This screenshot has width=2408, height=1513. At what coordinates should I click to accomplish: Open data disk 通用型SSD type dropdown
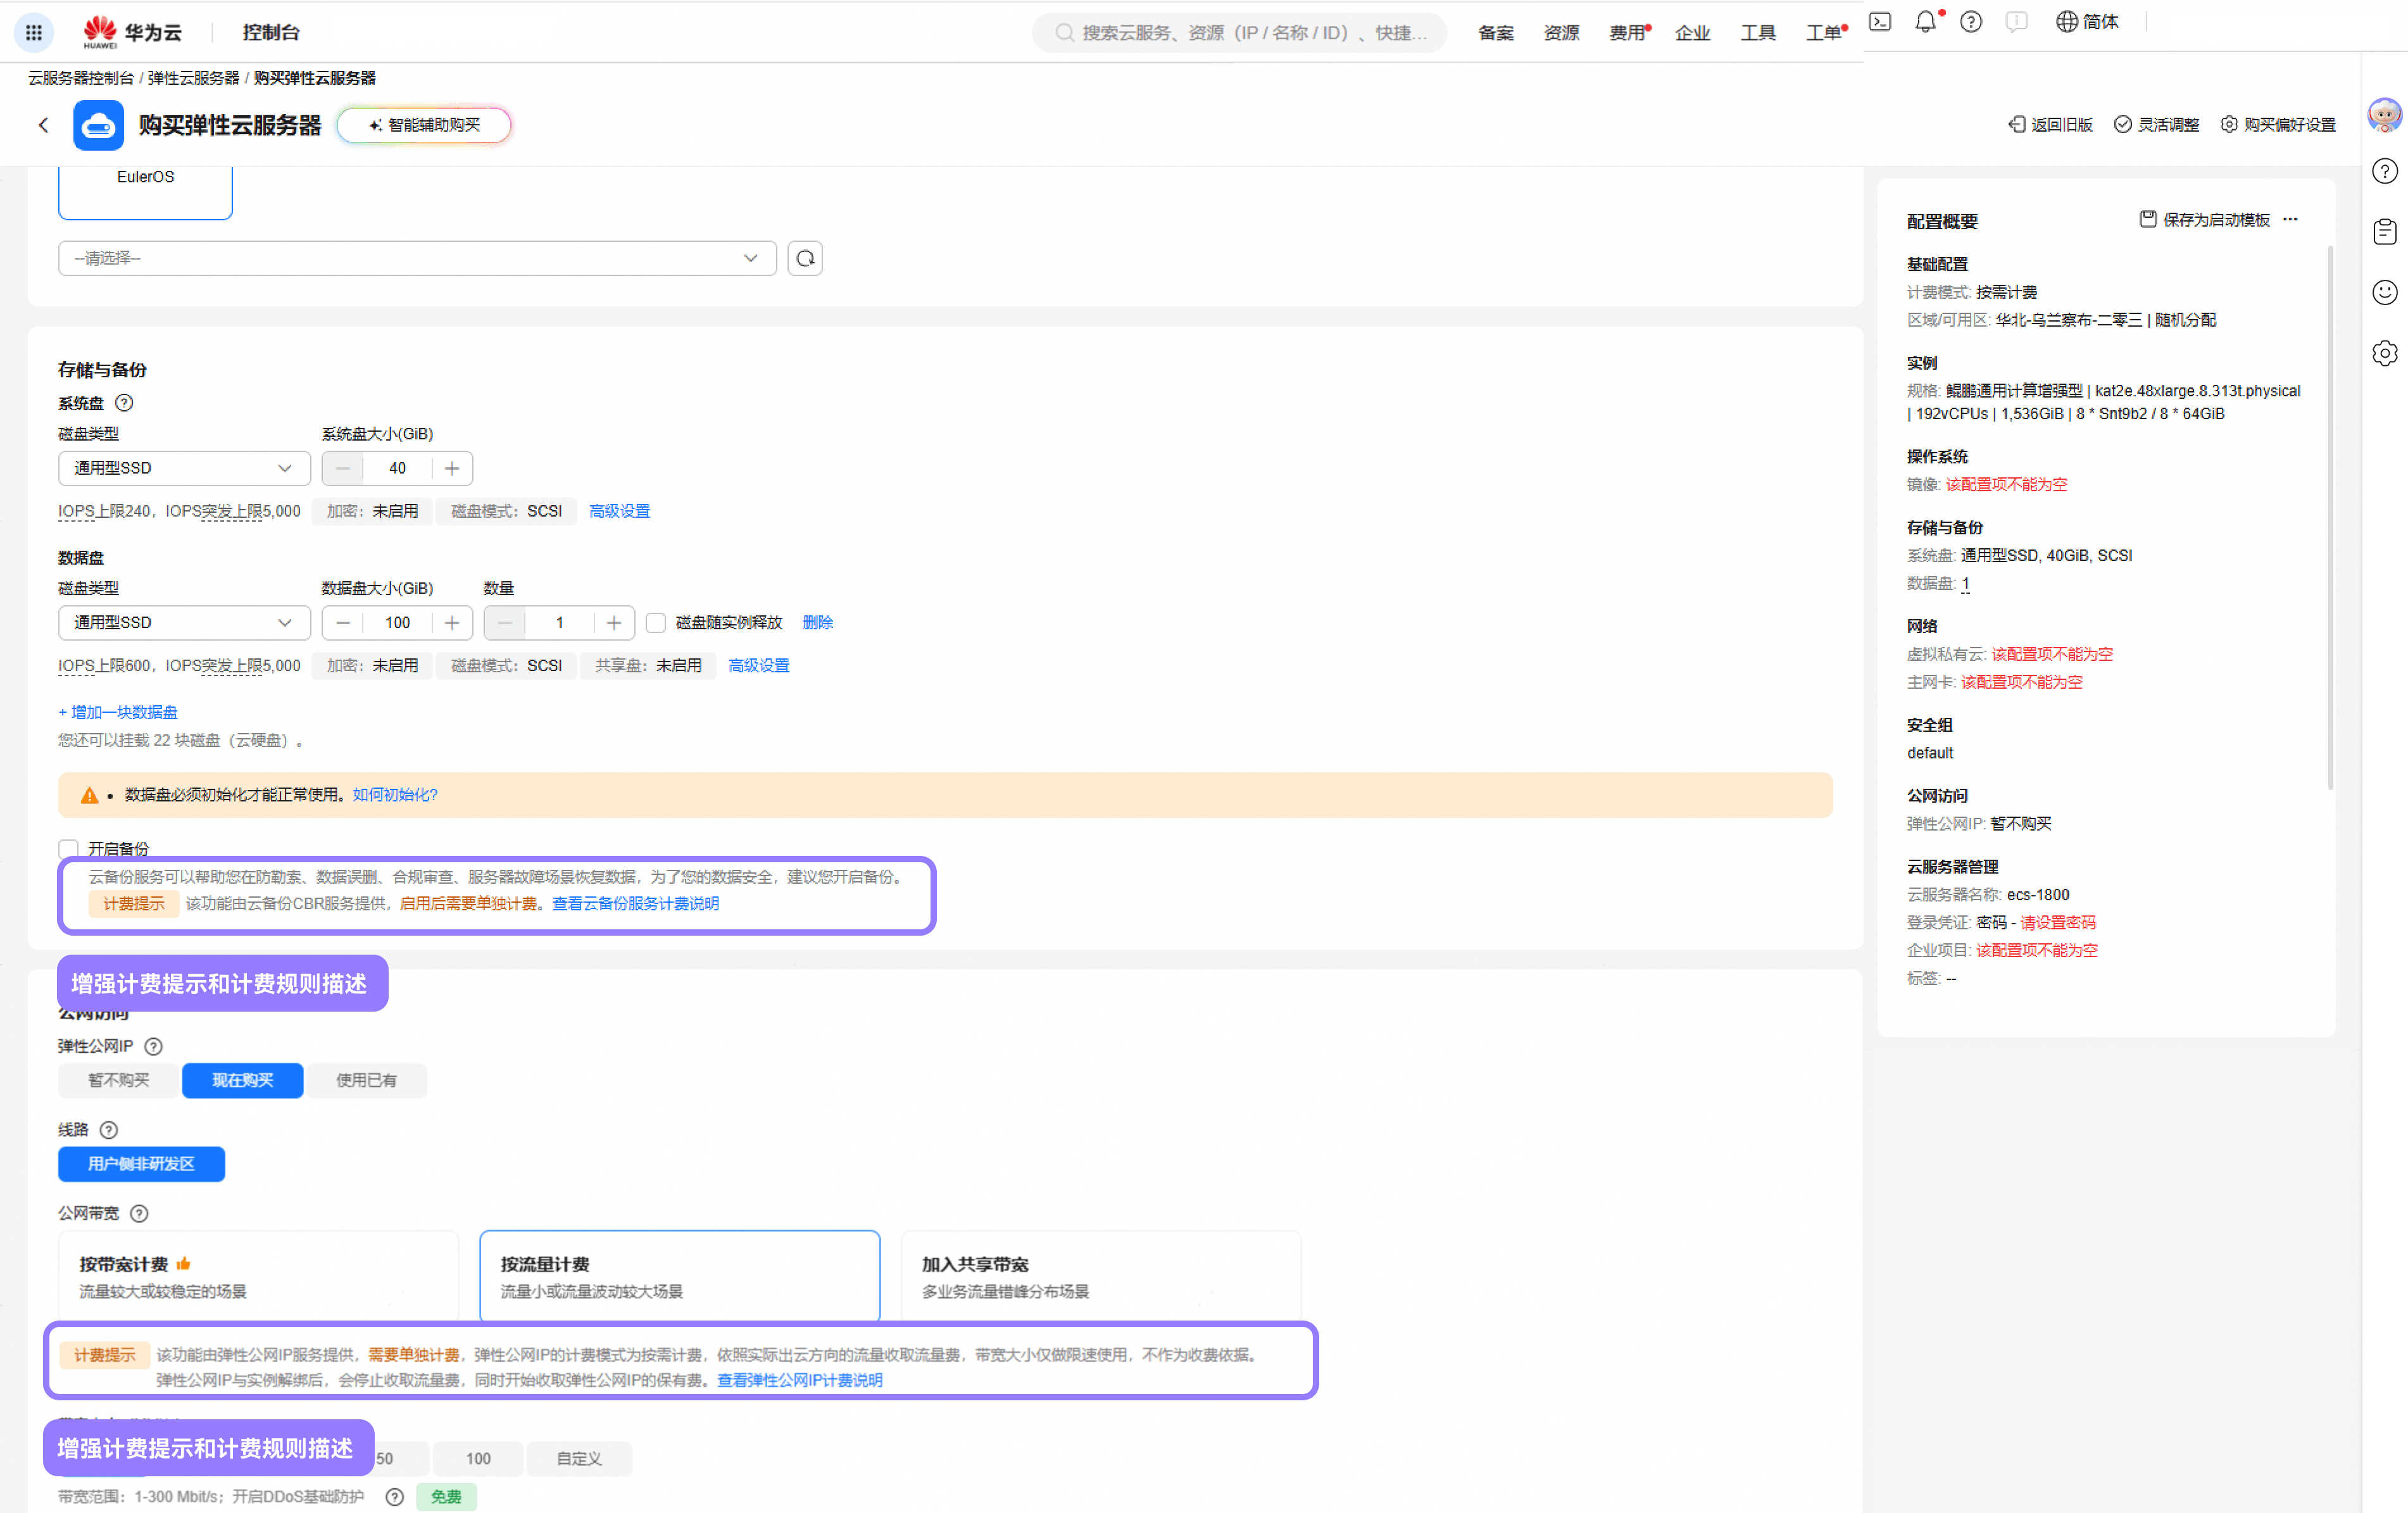pos(185,623)
